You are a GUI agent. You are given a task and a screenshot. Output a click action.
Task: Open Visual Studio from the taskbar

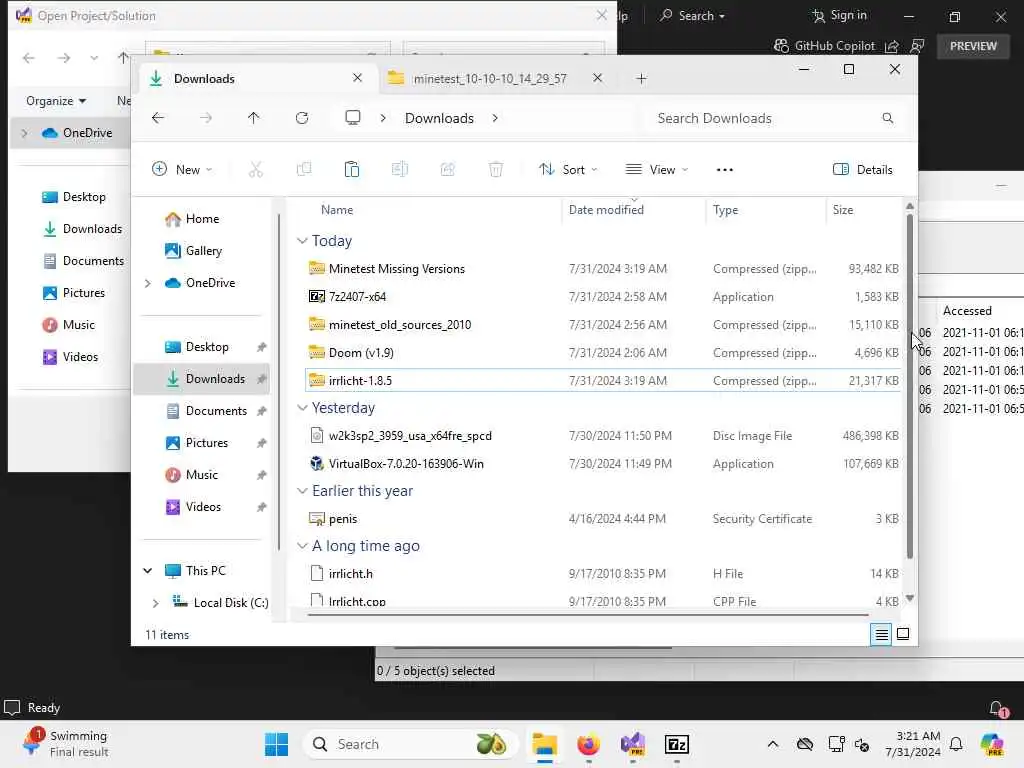(x=633, y=744)
